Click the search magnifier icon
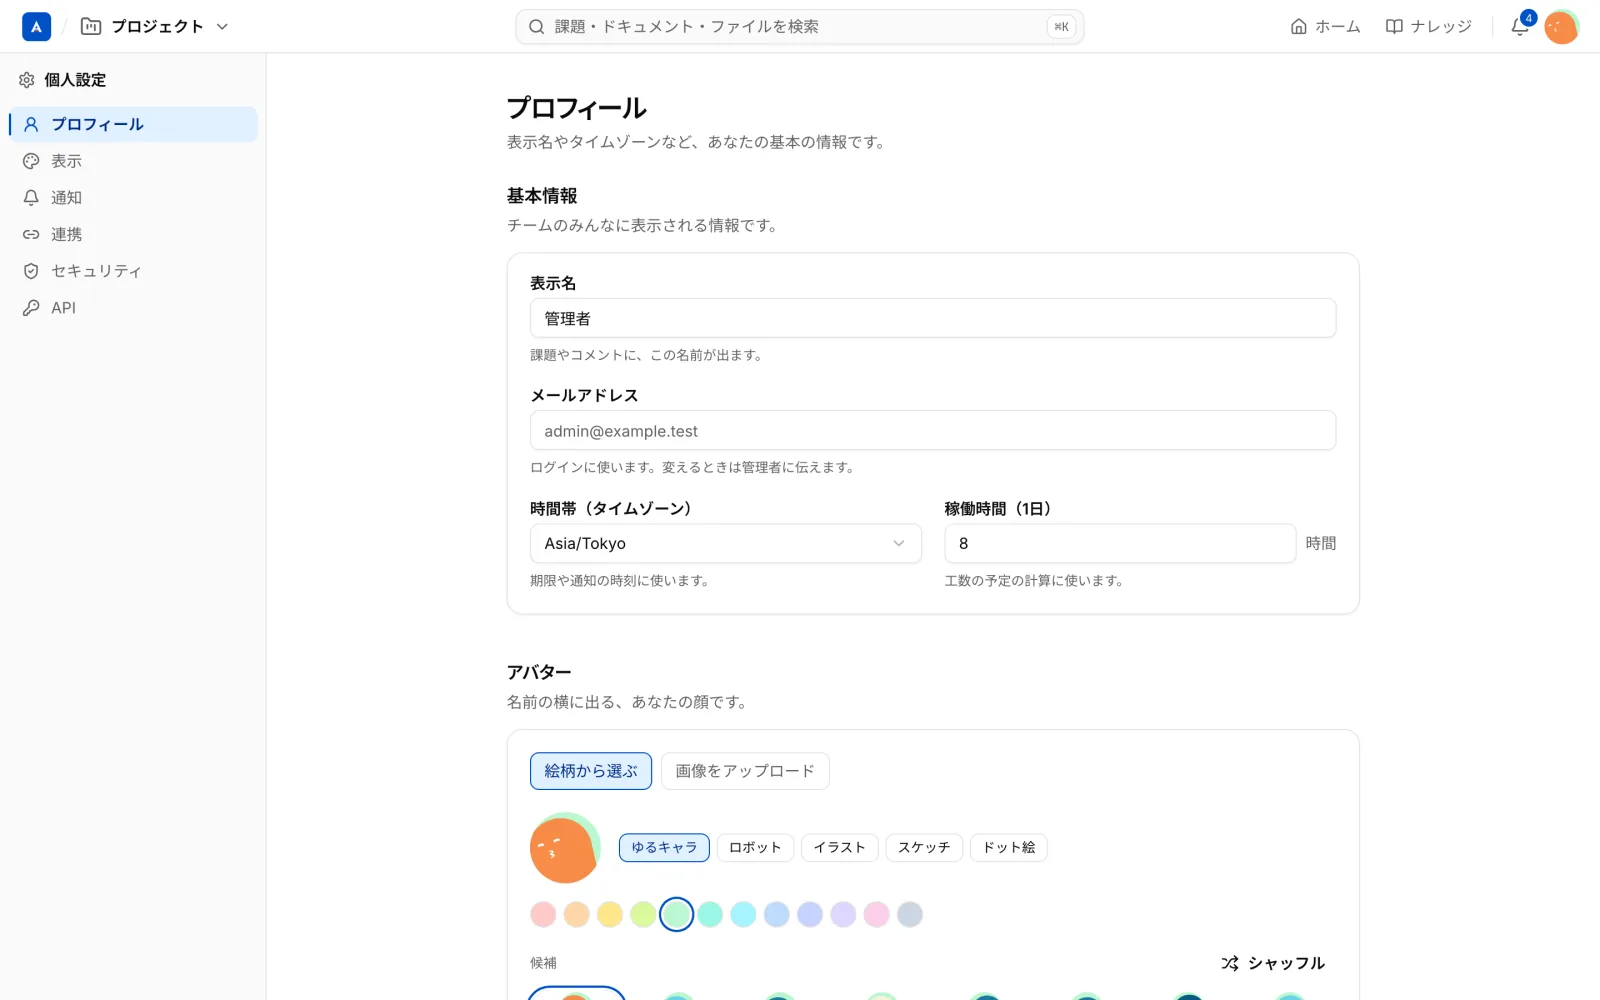Viewport: 1600px width, 1000px height. click(537, 27)
